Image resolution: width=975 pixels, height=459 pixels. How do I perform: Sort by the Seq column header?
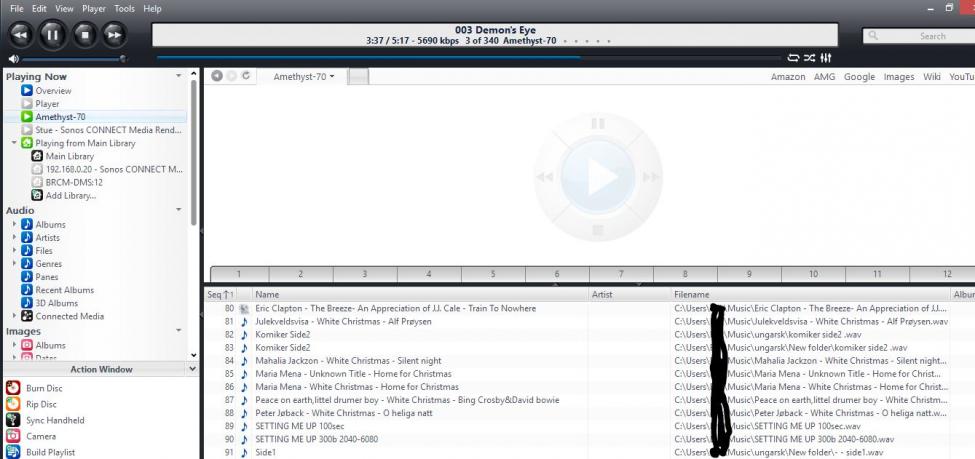pyautogui.click(x=220, y=294)
